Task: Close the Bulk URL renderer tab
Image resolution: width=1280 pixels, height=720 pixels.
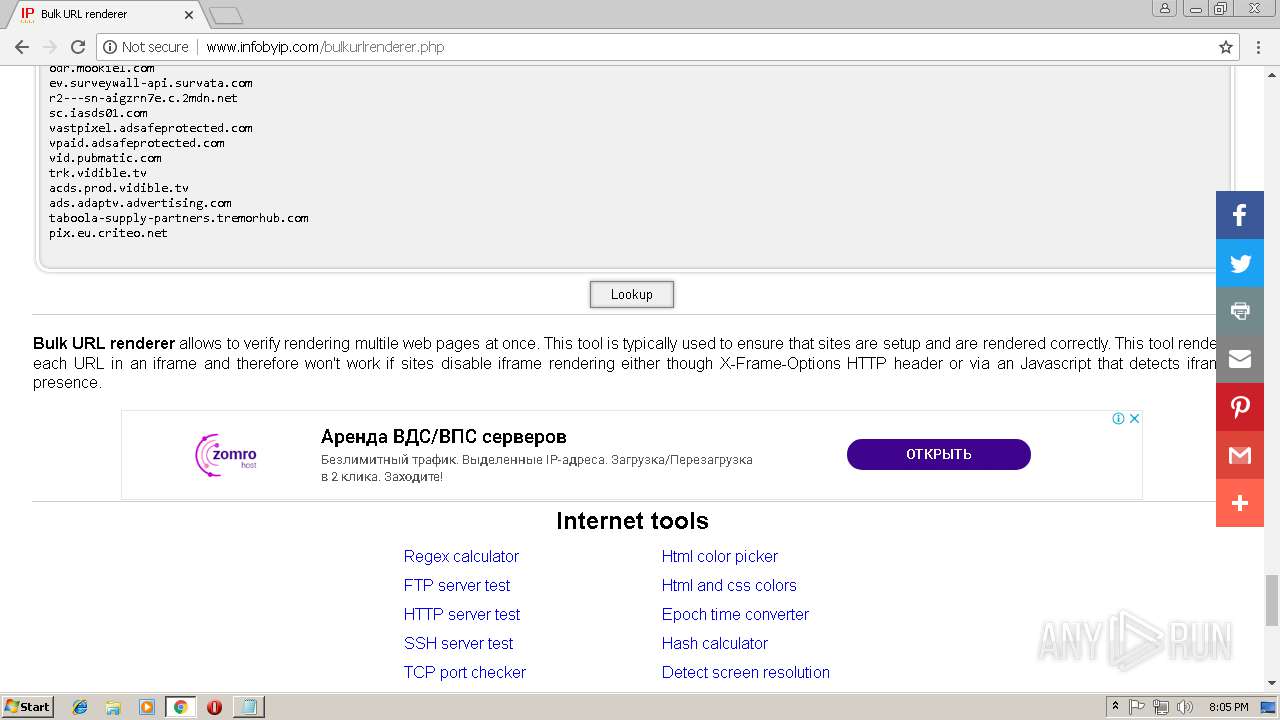Action: (x=189, y=15)
